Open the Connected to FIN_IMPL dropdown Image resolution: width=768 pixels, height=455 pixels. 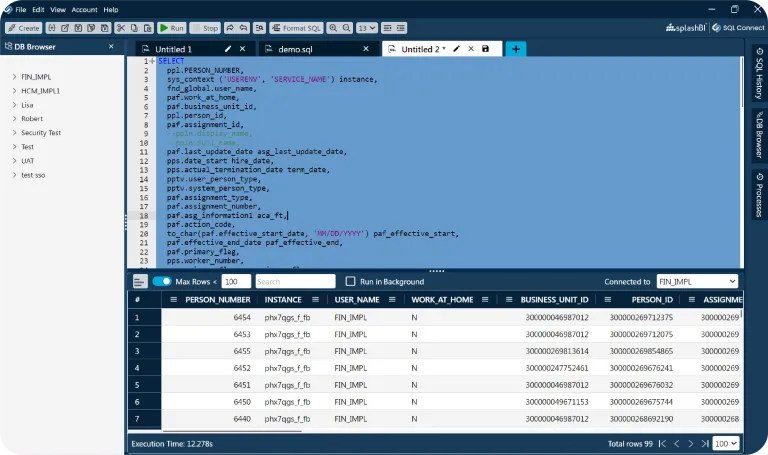[x=697, y=282]
